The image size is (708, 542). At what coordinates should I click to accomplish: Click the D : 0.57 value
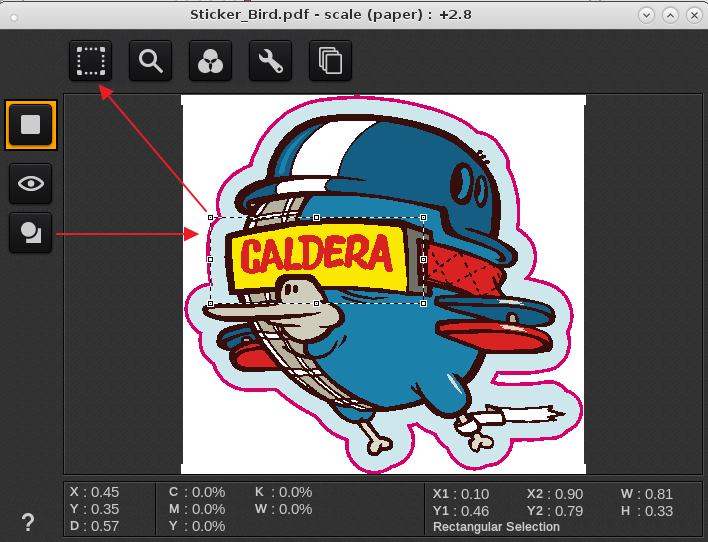coord(94,526)
